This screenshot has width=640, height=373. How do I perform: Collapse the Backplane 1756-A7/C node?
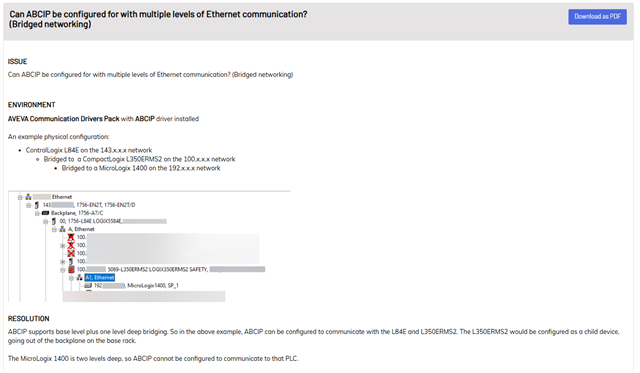coord(37,213)
